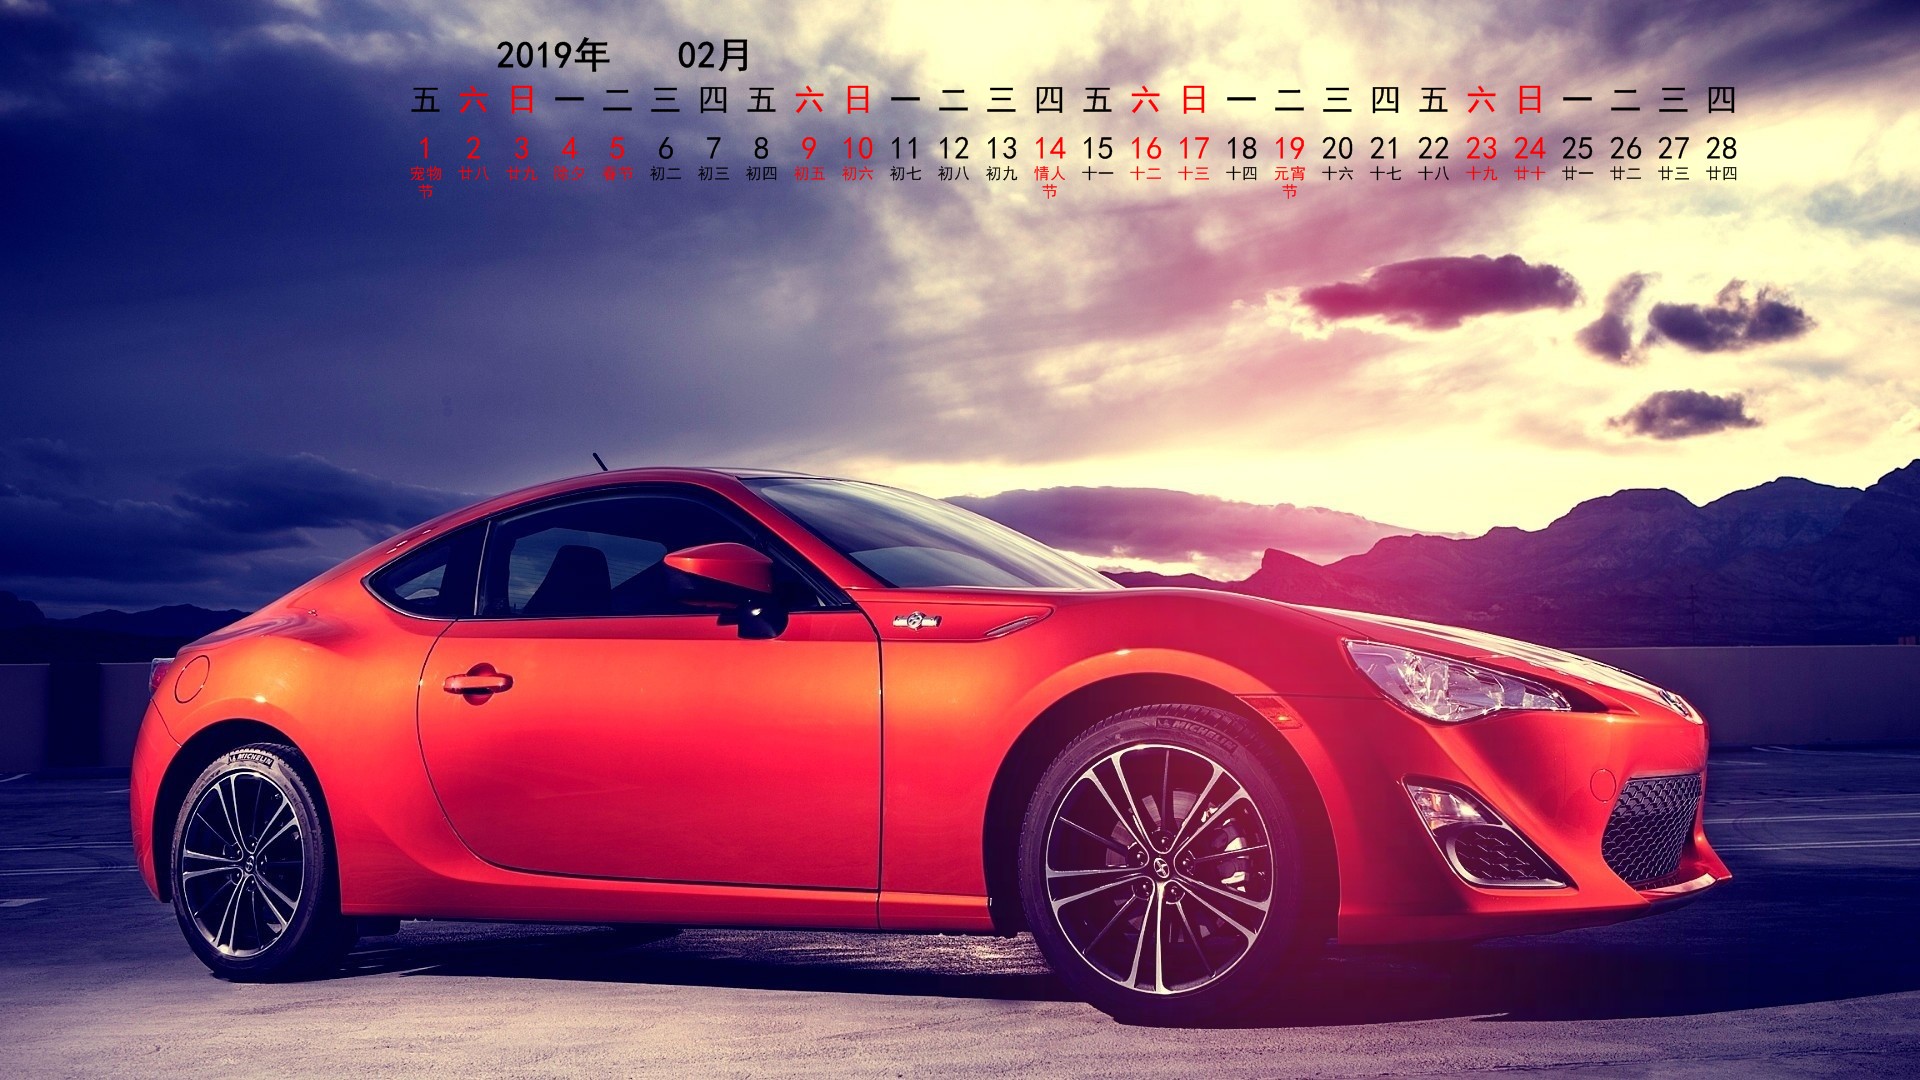
Task: Select date 11 labeled 初七
Action: coord(905,149)
